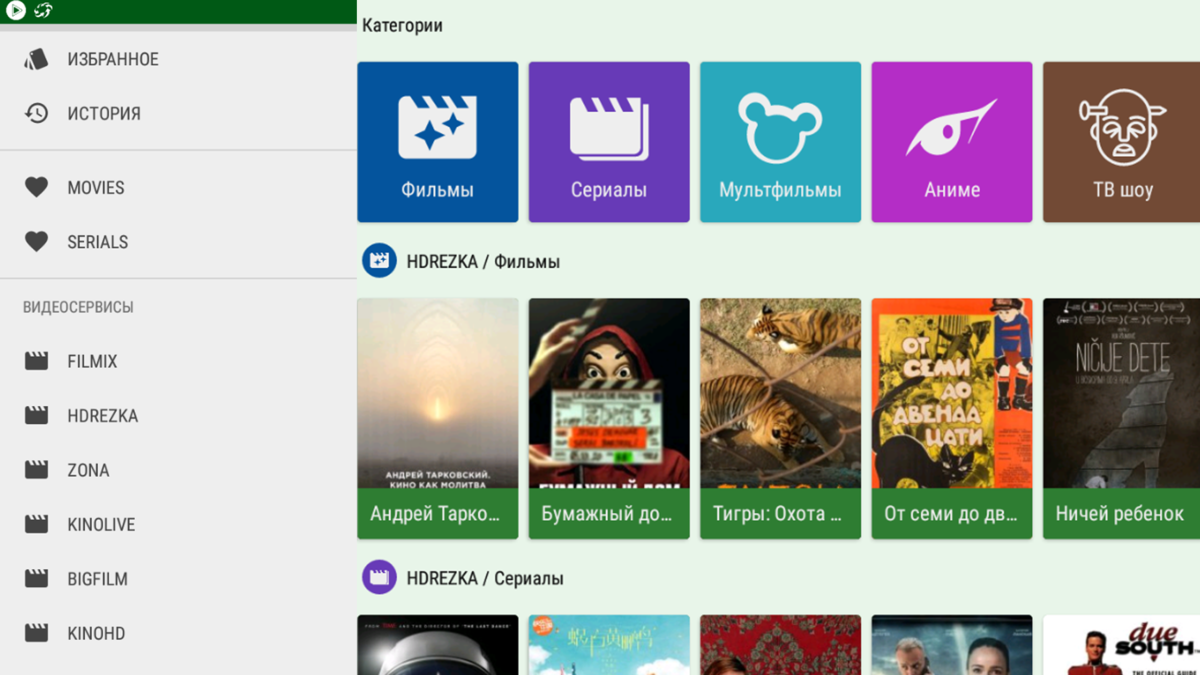Screen dimensions: 1200x675
Task: Click the heart icon next to SERIALS
Action: click(36, 241)
